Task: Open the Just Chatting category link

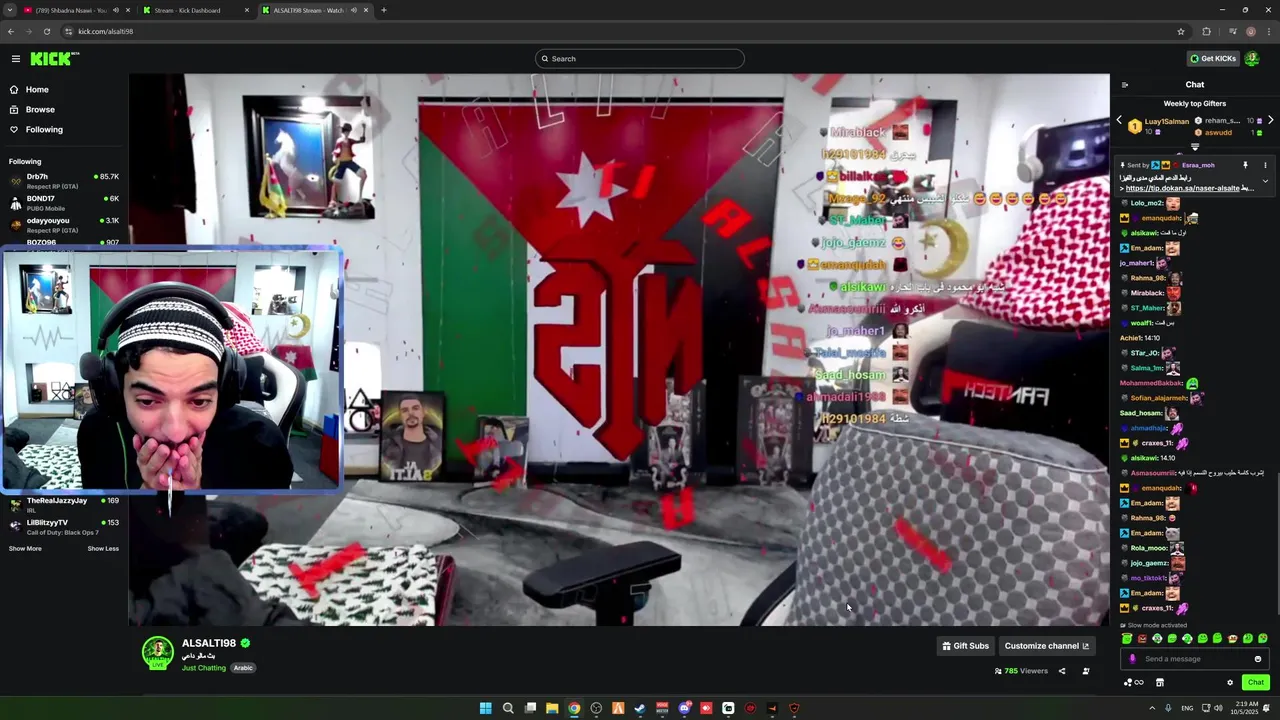Action: 204,668
